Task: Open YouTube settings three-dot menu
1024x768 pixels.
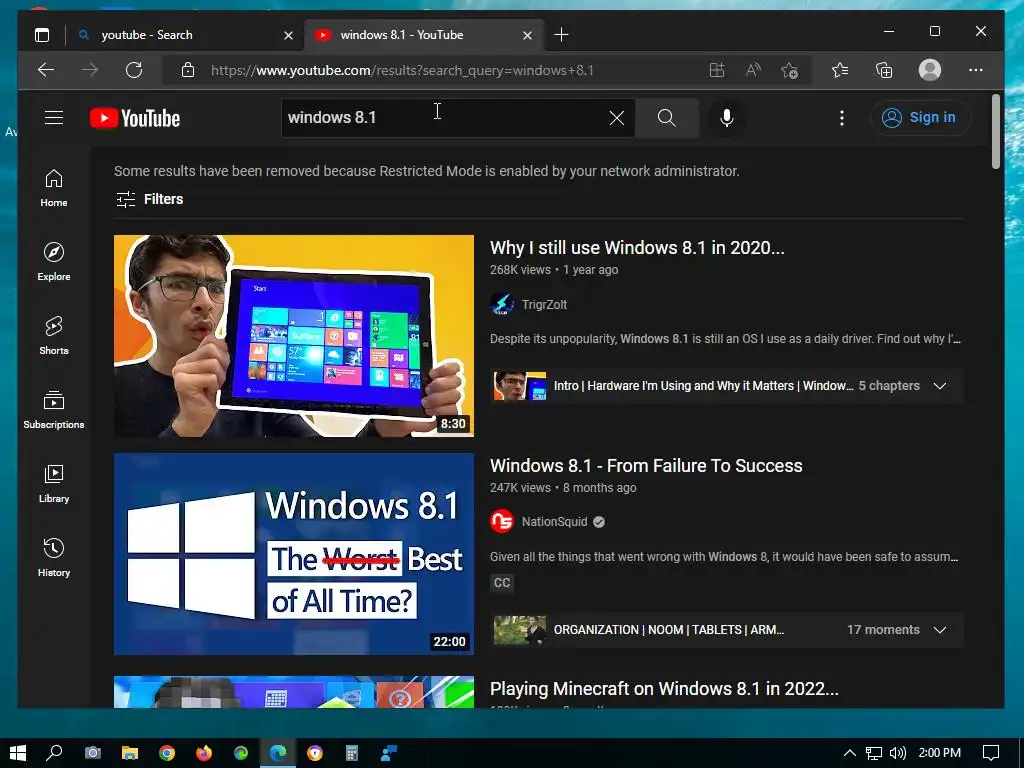Action: 841,118
